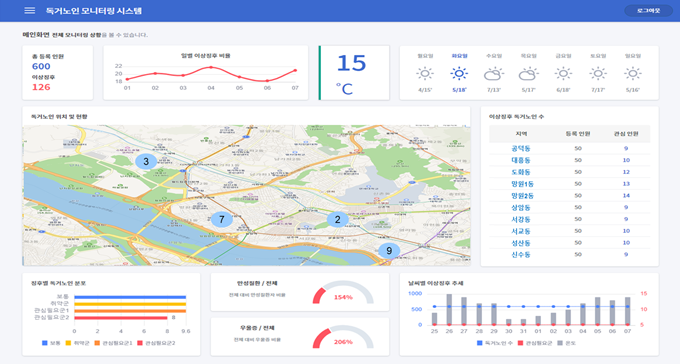
Task: Open the 망원1동 region link
Action: point(522,184)
